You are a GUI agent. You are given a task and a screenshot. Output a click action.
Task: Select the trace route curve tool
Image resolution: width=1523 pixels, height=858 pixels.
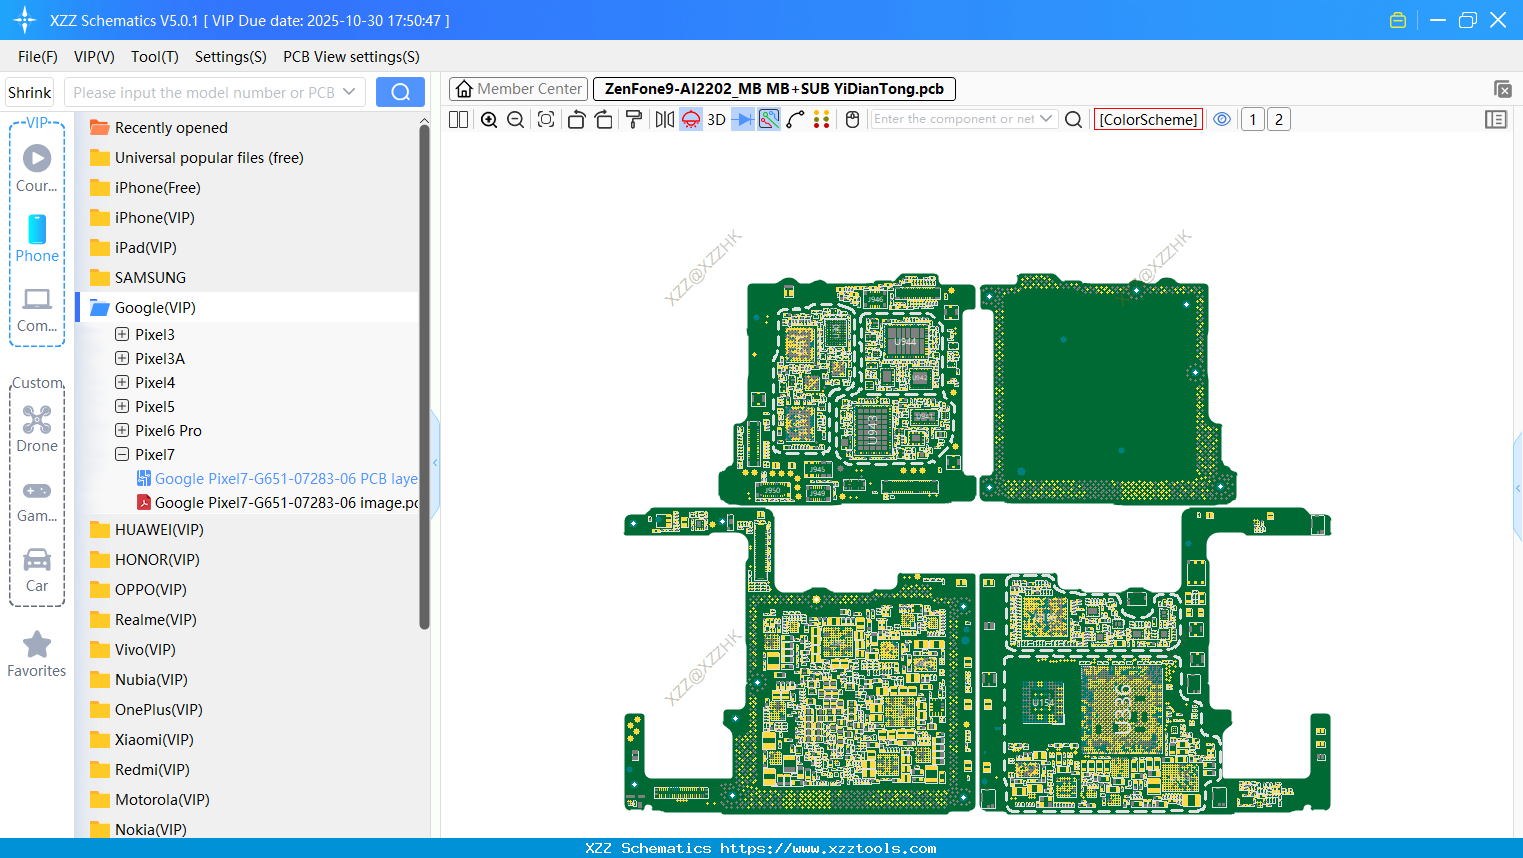point(795,119)
